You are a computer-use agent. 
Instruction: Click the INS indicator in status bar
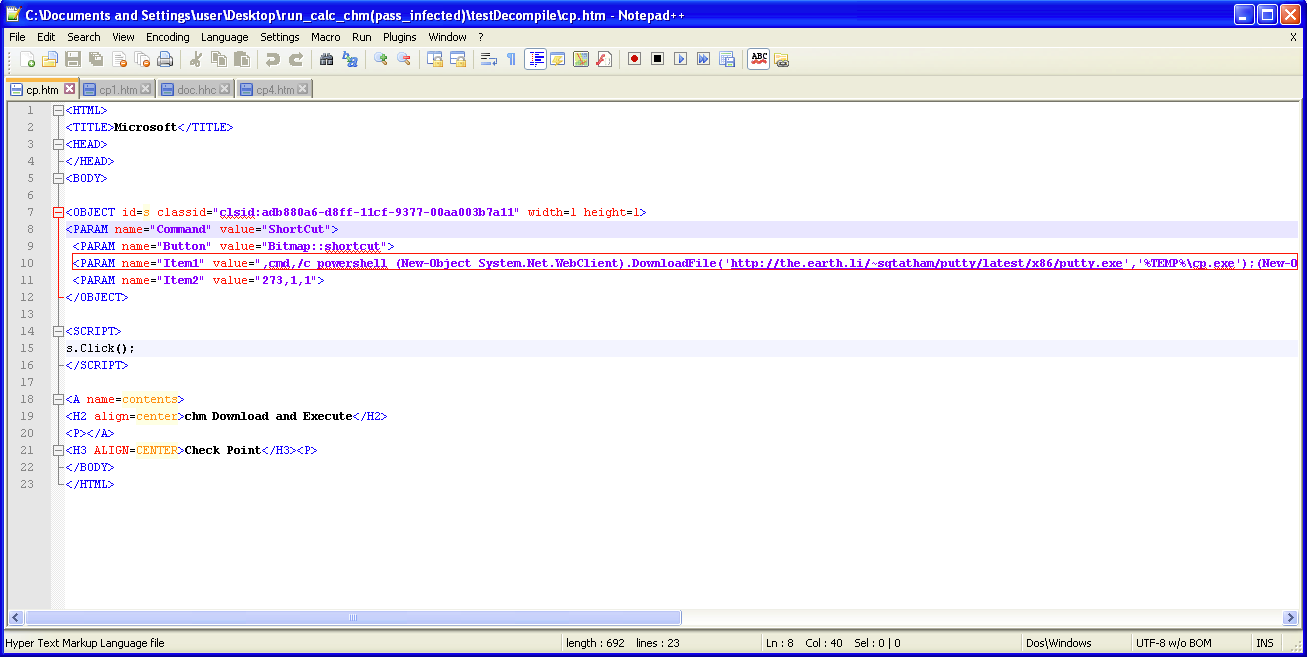1265,643
